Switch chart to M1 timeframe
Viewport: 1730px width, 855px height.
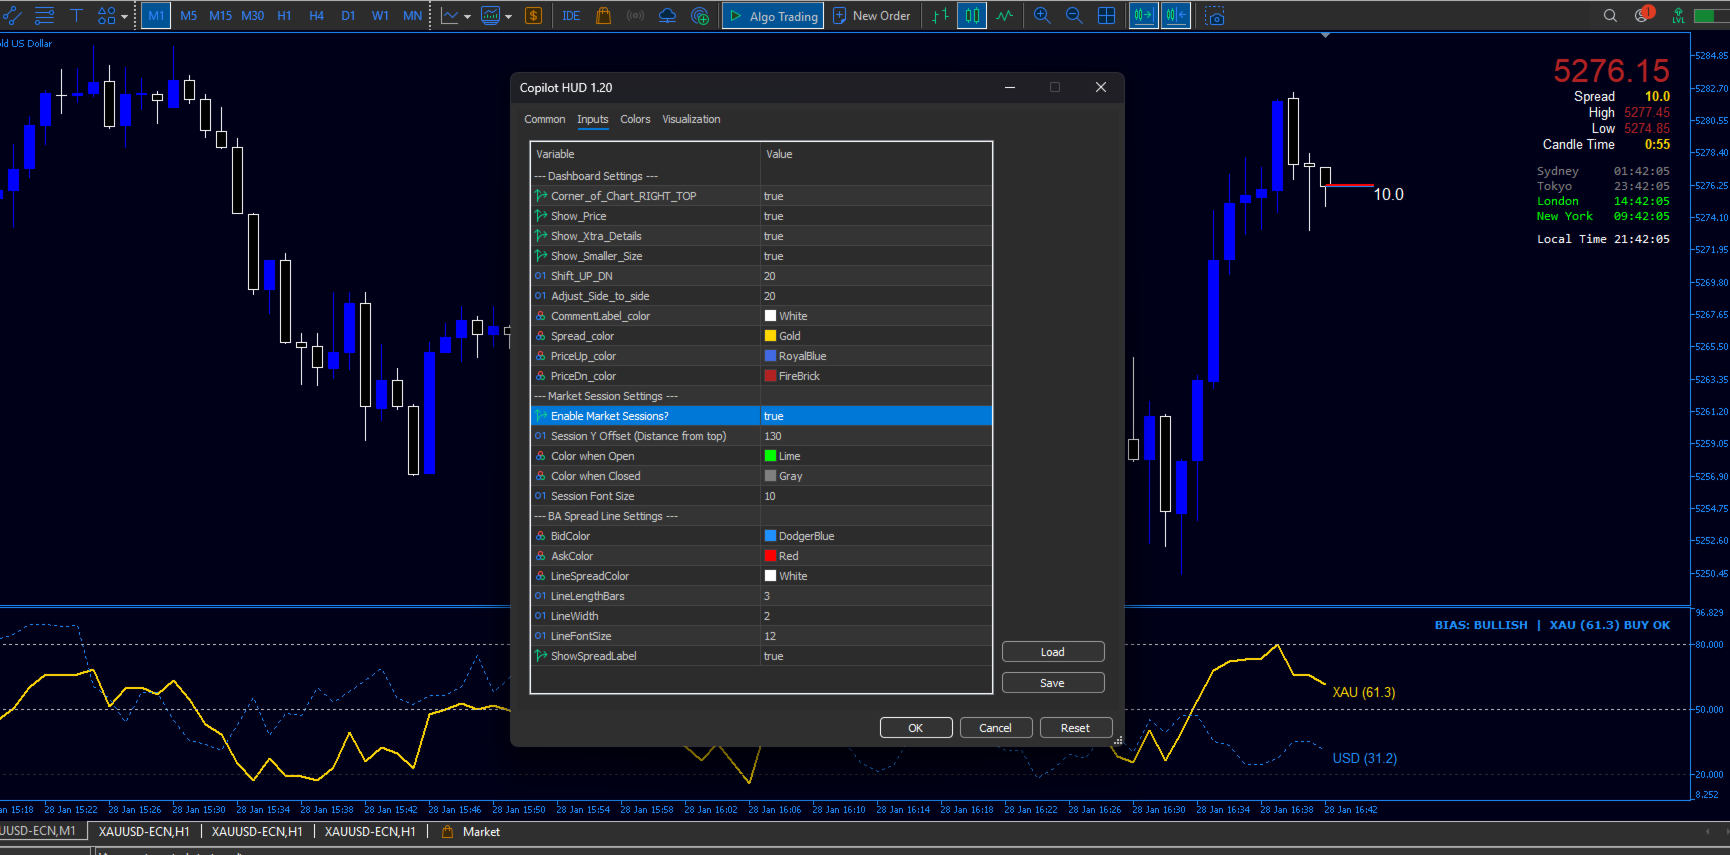[x=156, y=16]
